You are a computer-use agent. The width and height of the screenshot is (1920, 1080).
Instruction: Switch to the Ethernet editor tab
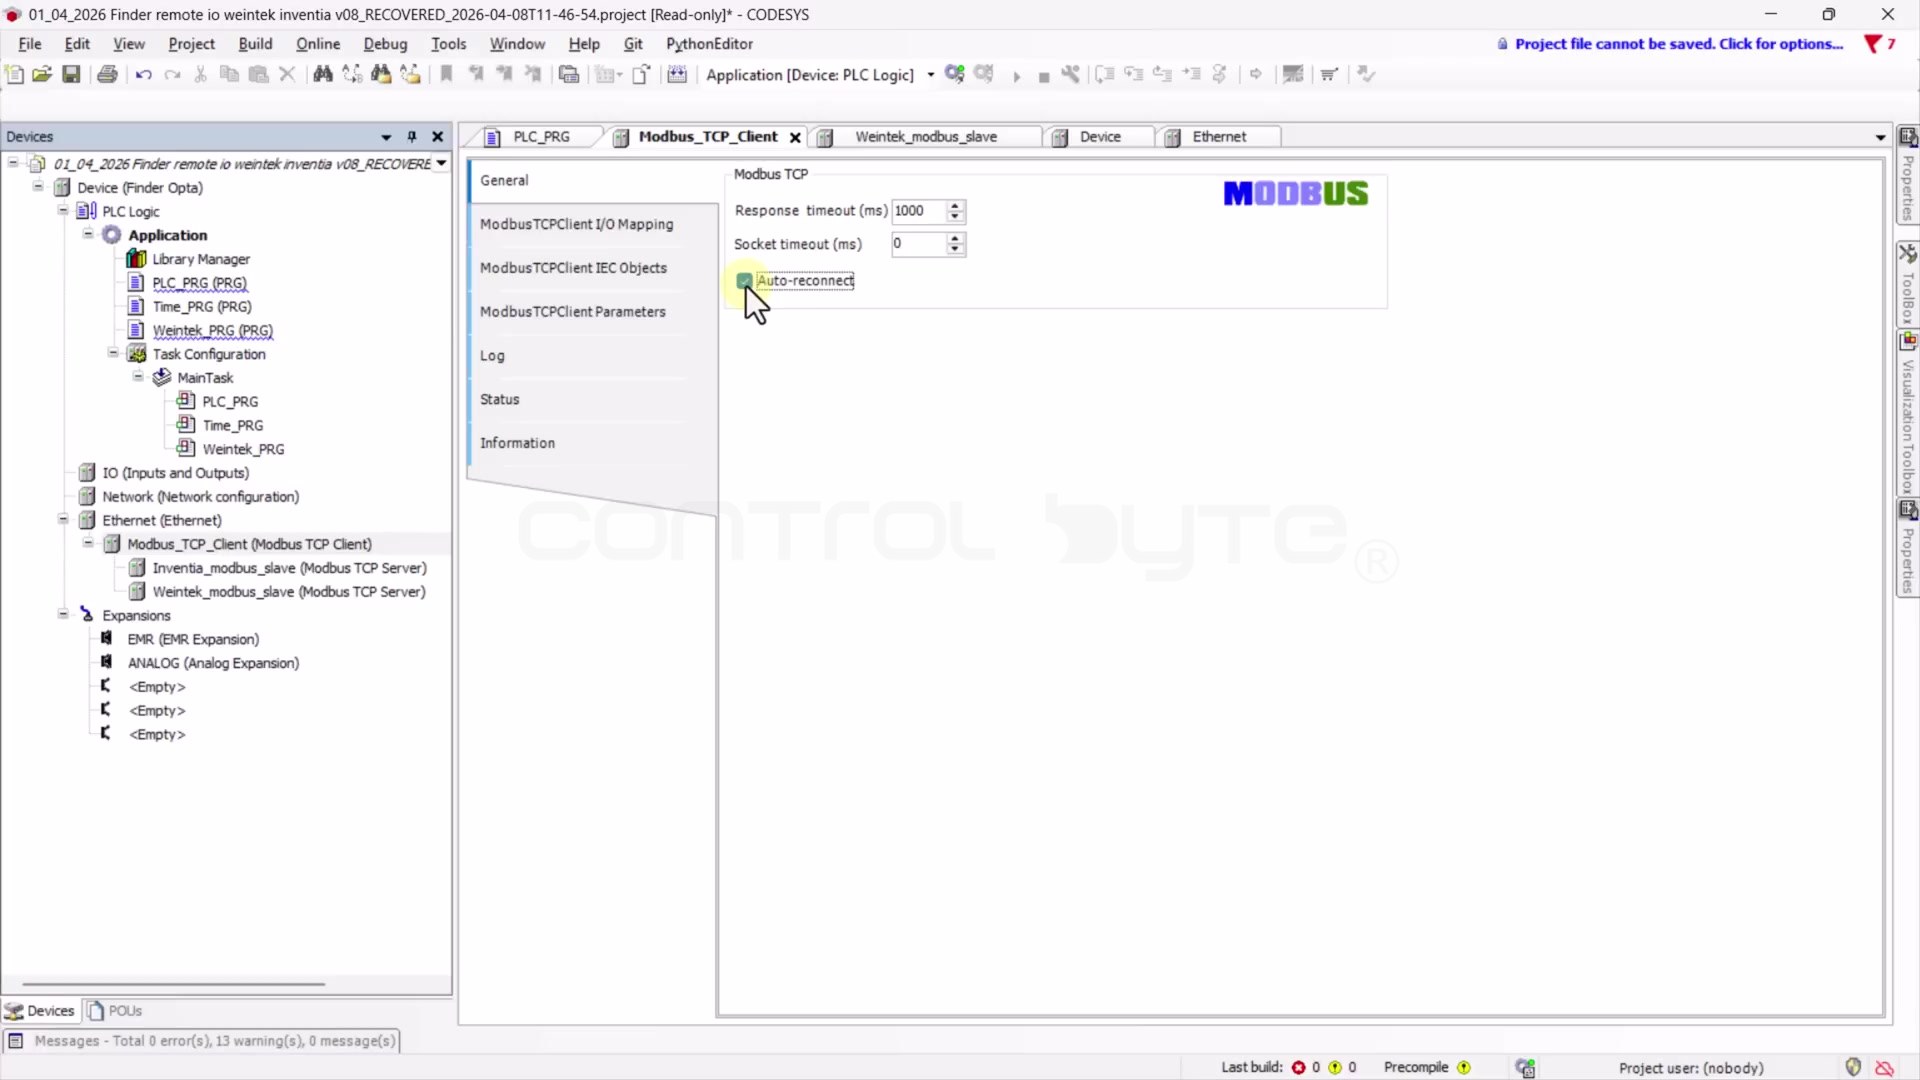[x=1219, y=137]
